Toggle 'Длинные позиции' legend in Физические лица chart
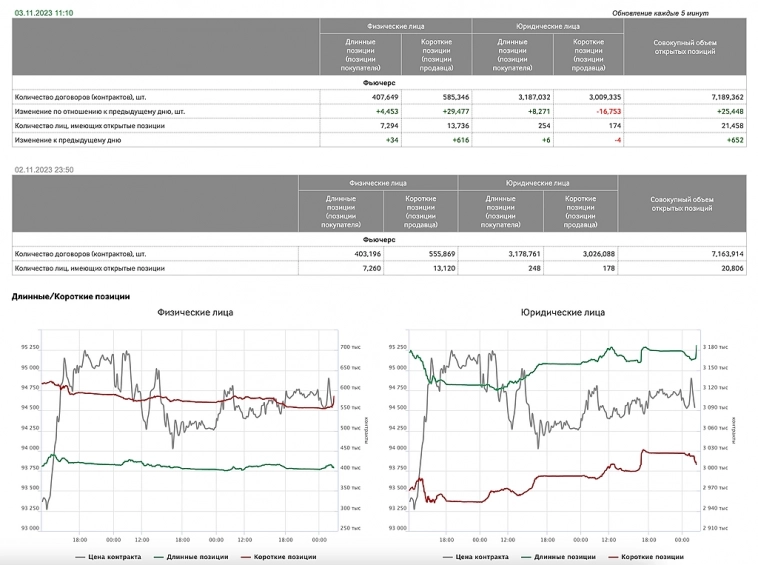This screenshot has width=758, height=565. (191, 556)
